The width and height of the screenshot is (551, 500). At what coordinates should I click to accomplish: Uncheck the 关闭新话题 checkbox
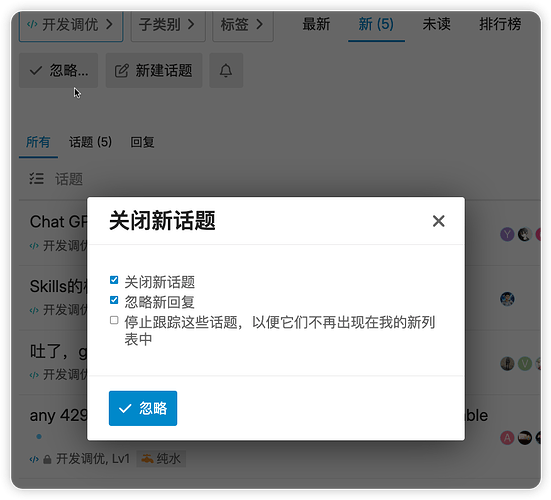[x=114, y=280]
